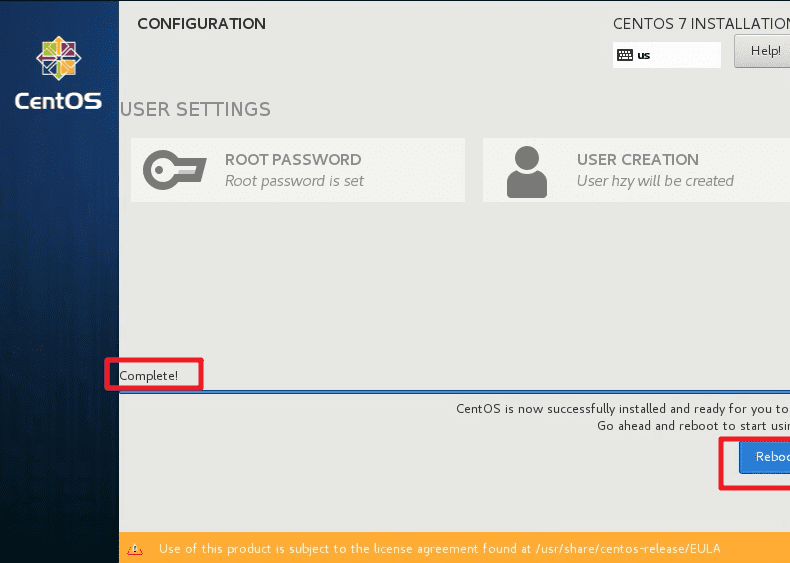The height and width of the screenshot is (563, 790).
Task: Click the CentOS logo icon
Action: coord(58,58)
